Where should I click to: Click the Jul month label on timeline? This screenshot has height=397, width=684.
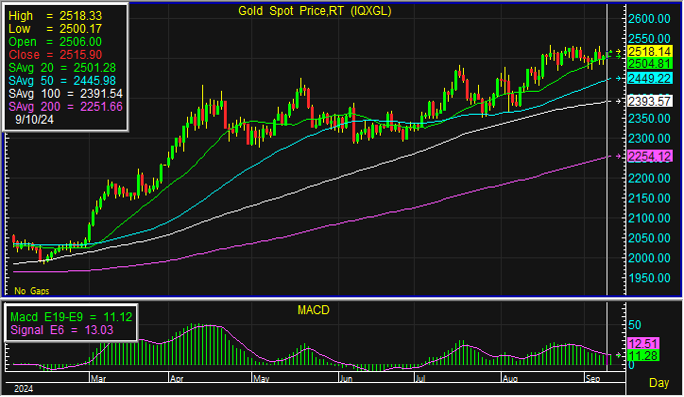tap(420, 378)
